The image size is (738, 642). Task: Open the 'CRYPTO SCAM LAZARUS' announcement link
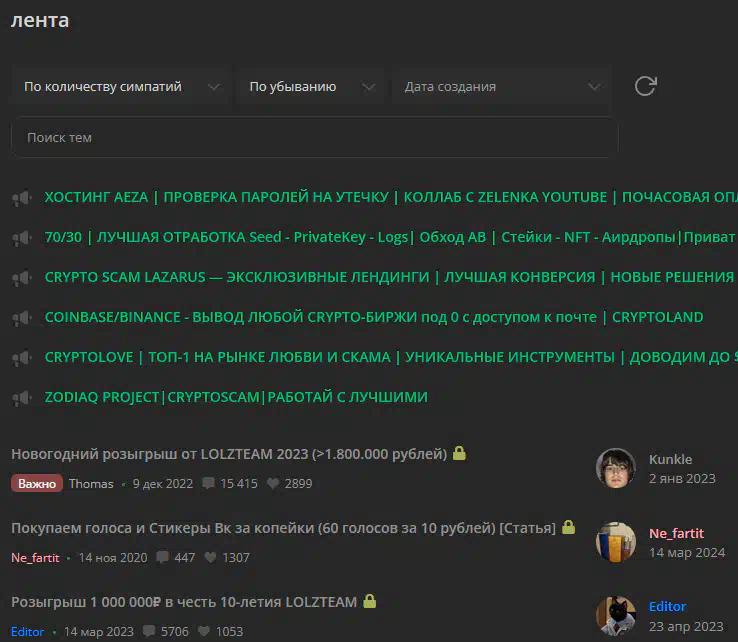tap(391, 277)
